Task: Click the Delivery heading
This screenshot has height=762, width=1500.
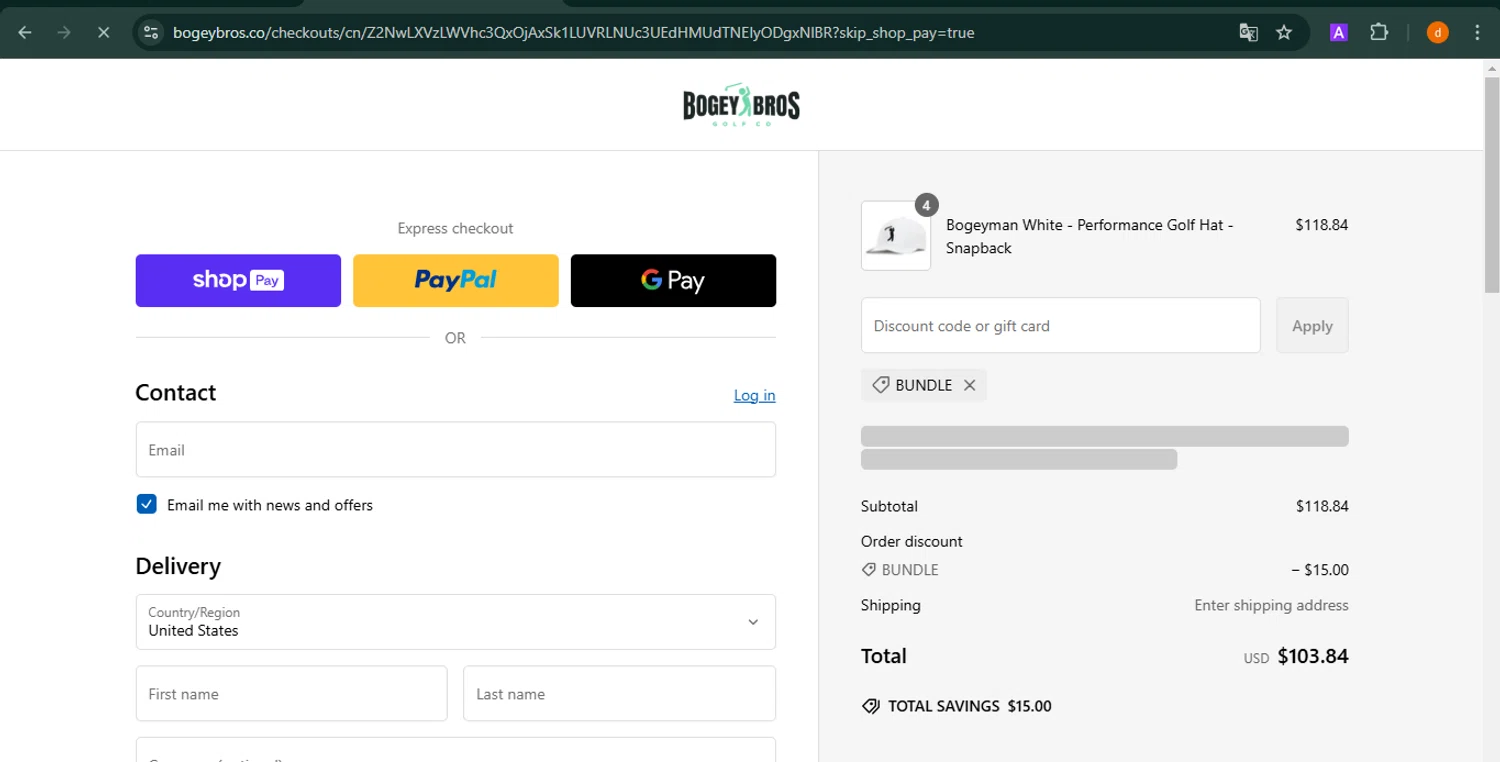Action: 178,566
